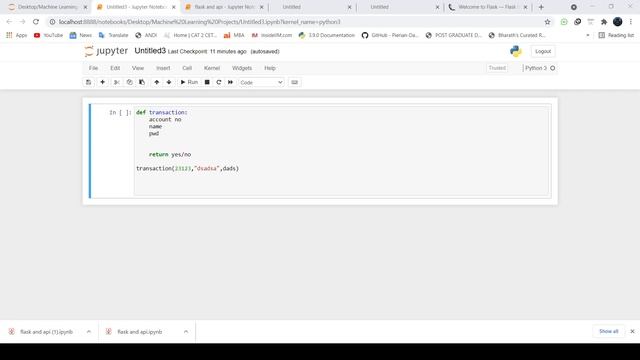Click the kernel idle circle indicator

(x=553, y=68)
